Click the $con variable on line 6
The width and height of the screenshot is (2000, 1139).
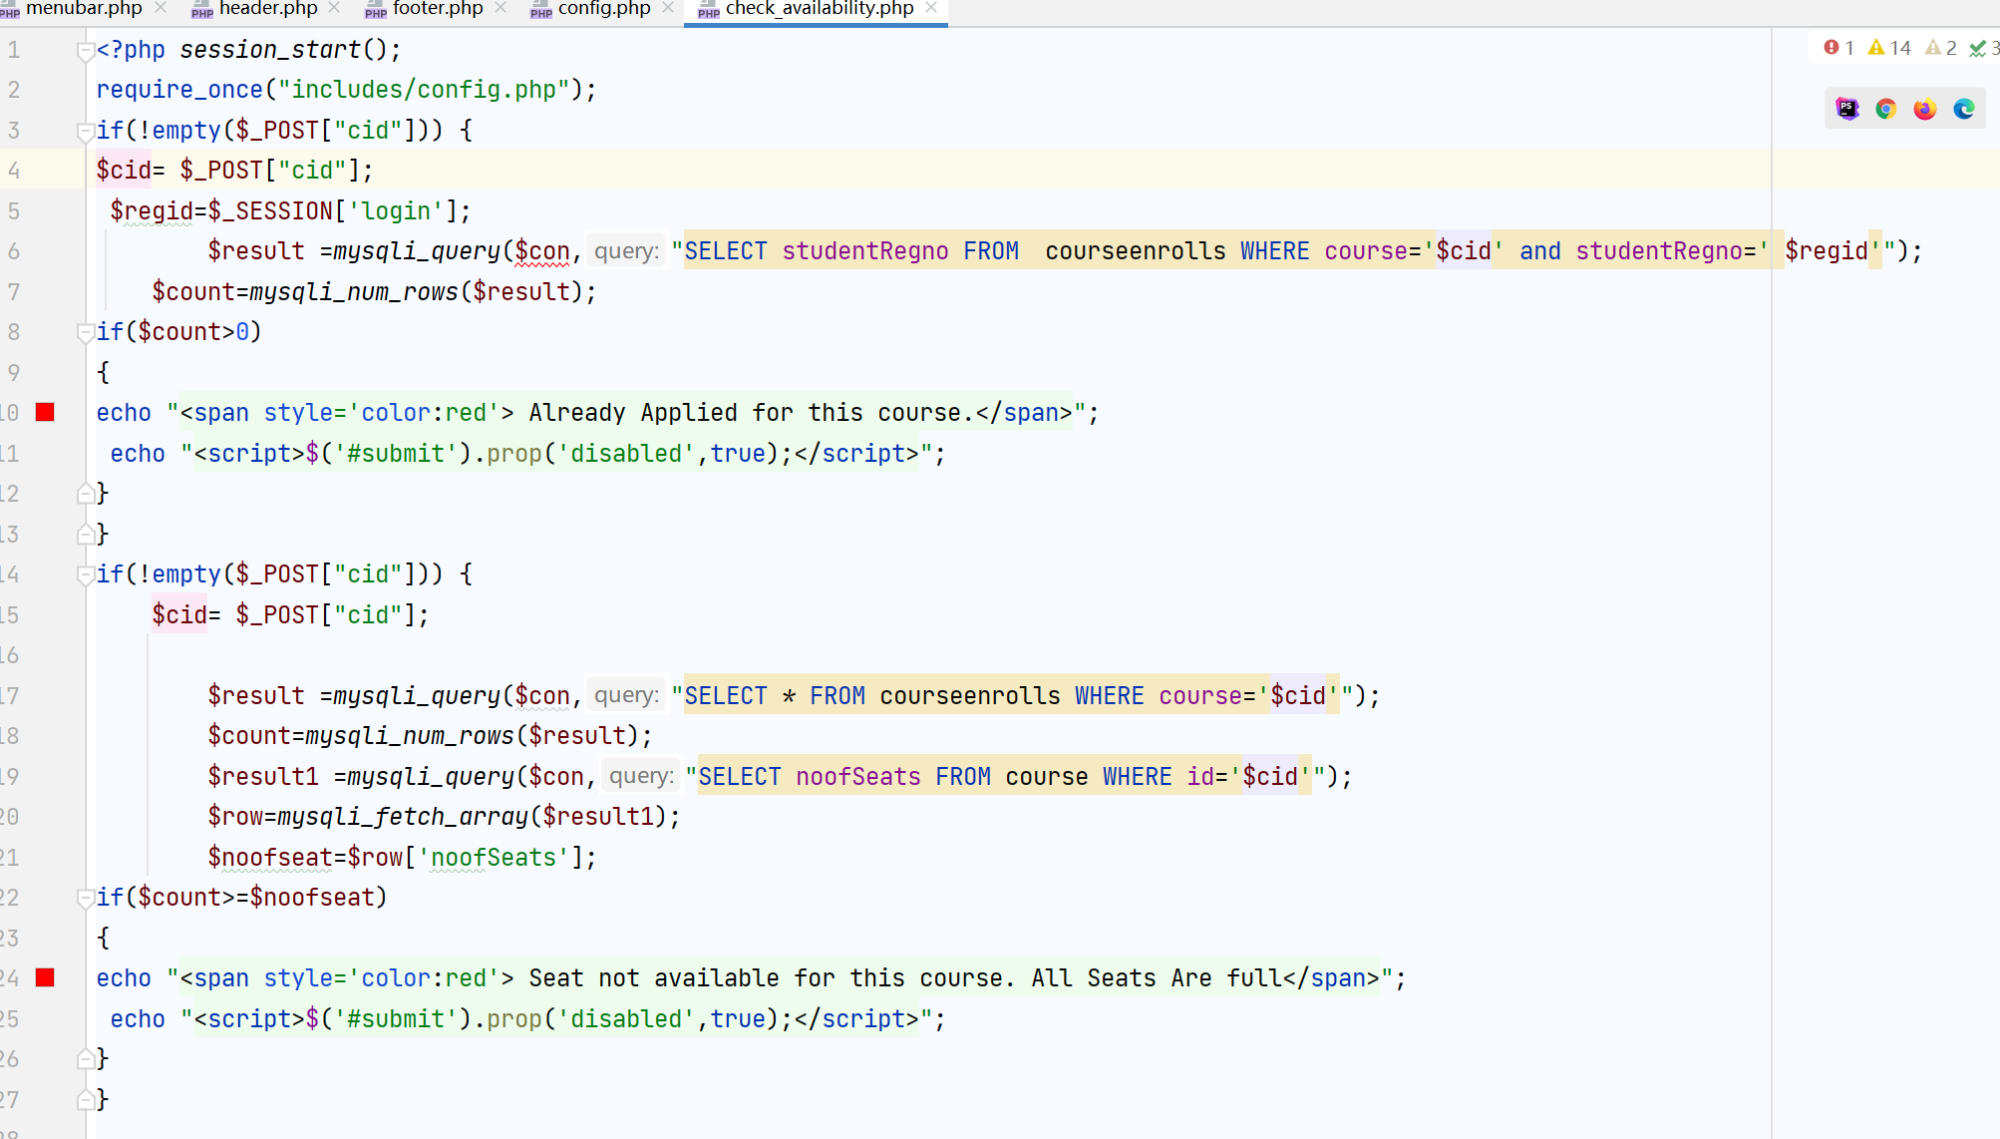pos(541,251)
